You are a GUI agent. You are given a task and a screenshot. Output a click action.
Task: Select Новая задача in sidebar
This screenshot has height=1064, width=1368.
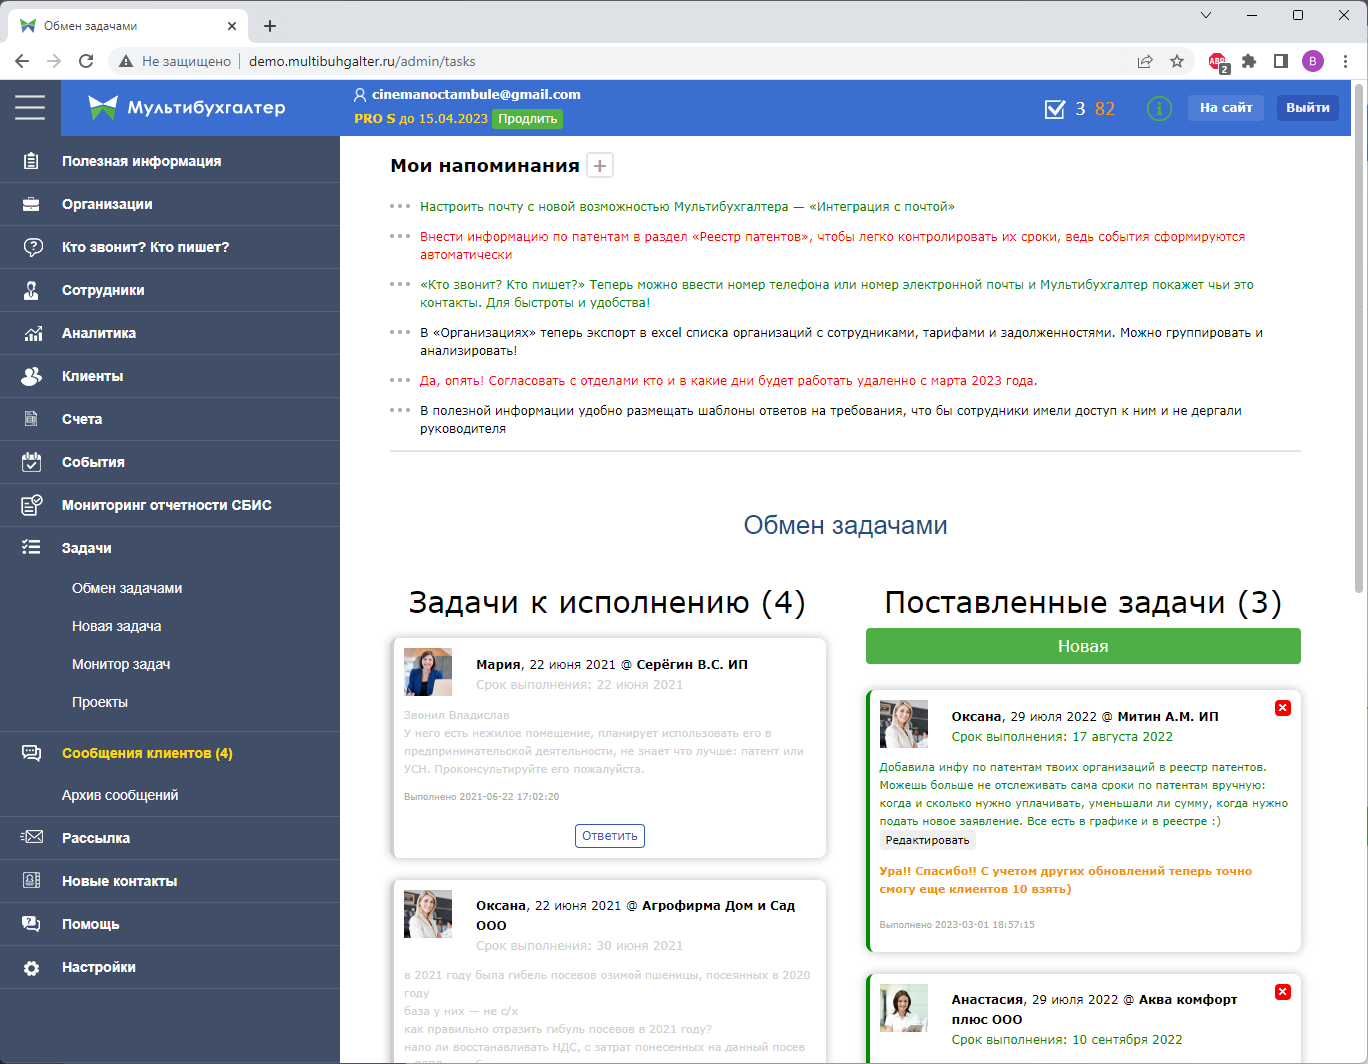coord(116,626)
